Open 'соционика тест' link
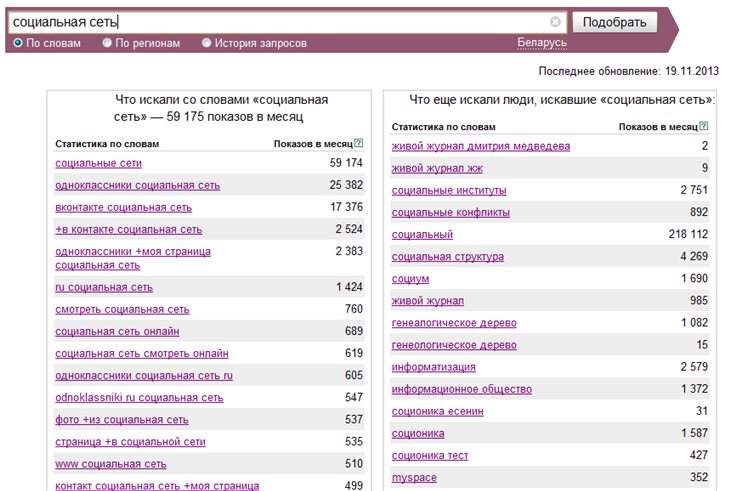 (430, 455)
